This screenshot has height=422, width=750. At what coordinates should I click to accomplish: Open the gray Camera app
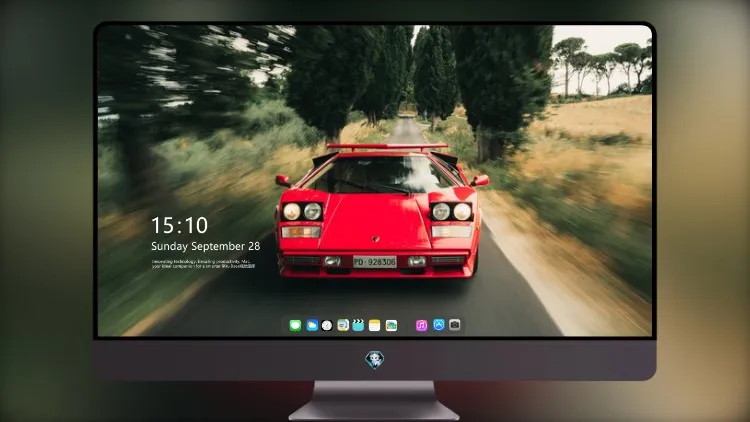454,325
